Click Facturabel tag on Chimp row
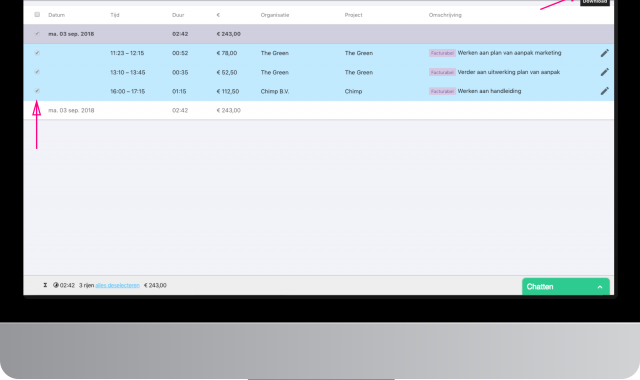 [442, 91]
